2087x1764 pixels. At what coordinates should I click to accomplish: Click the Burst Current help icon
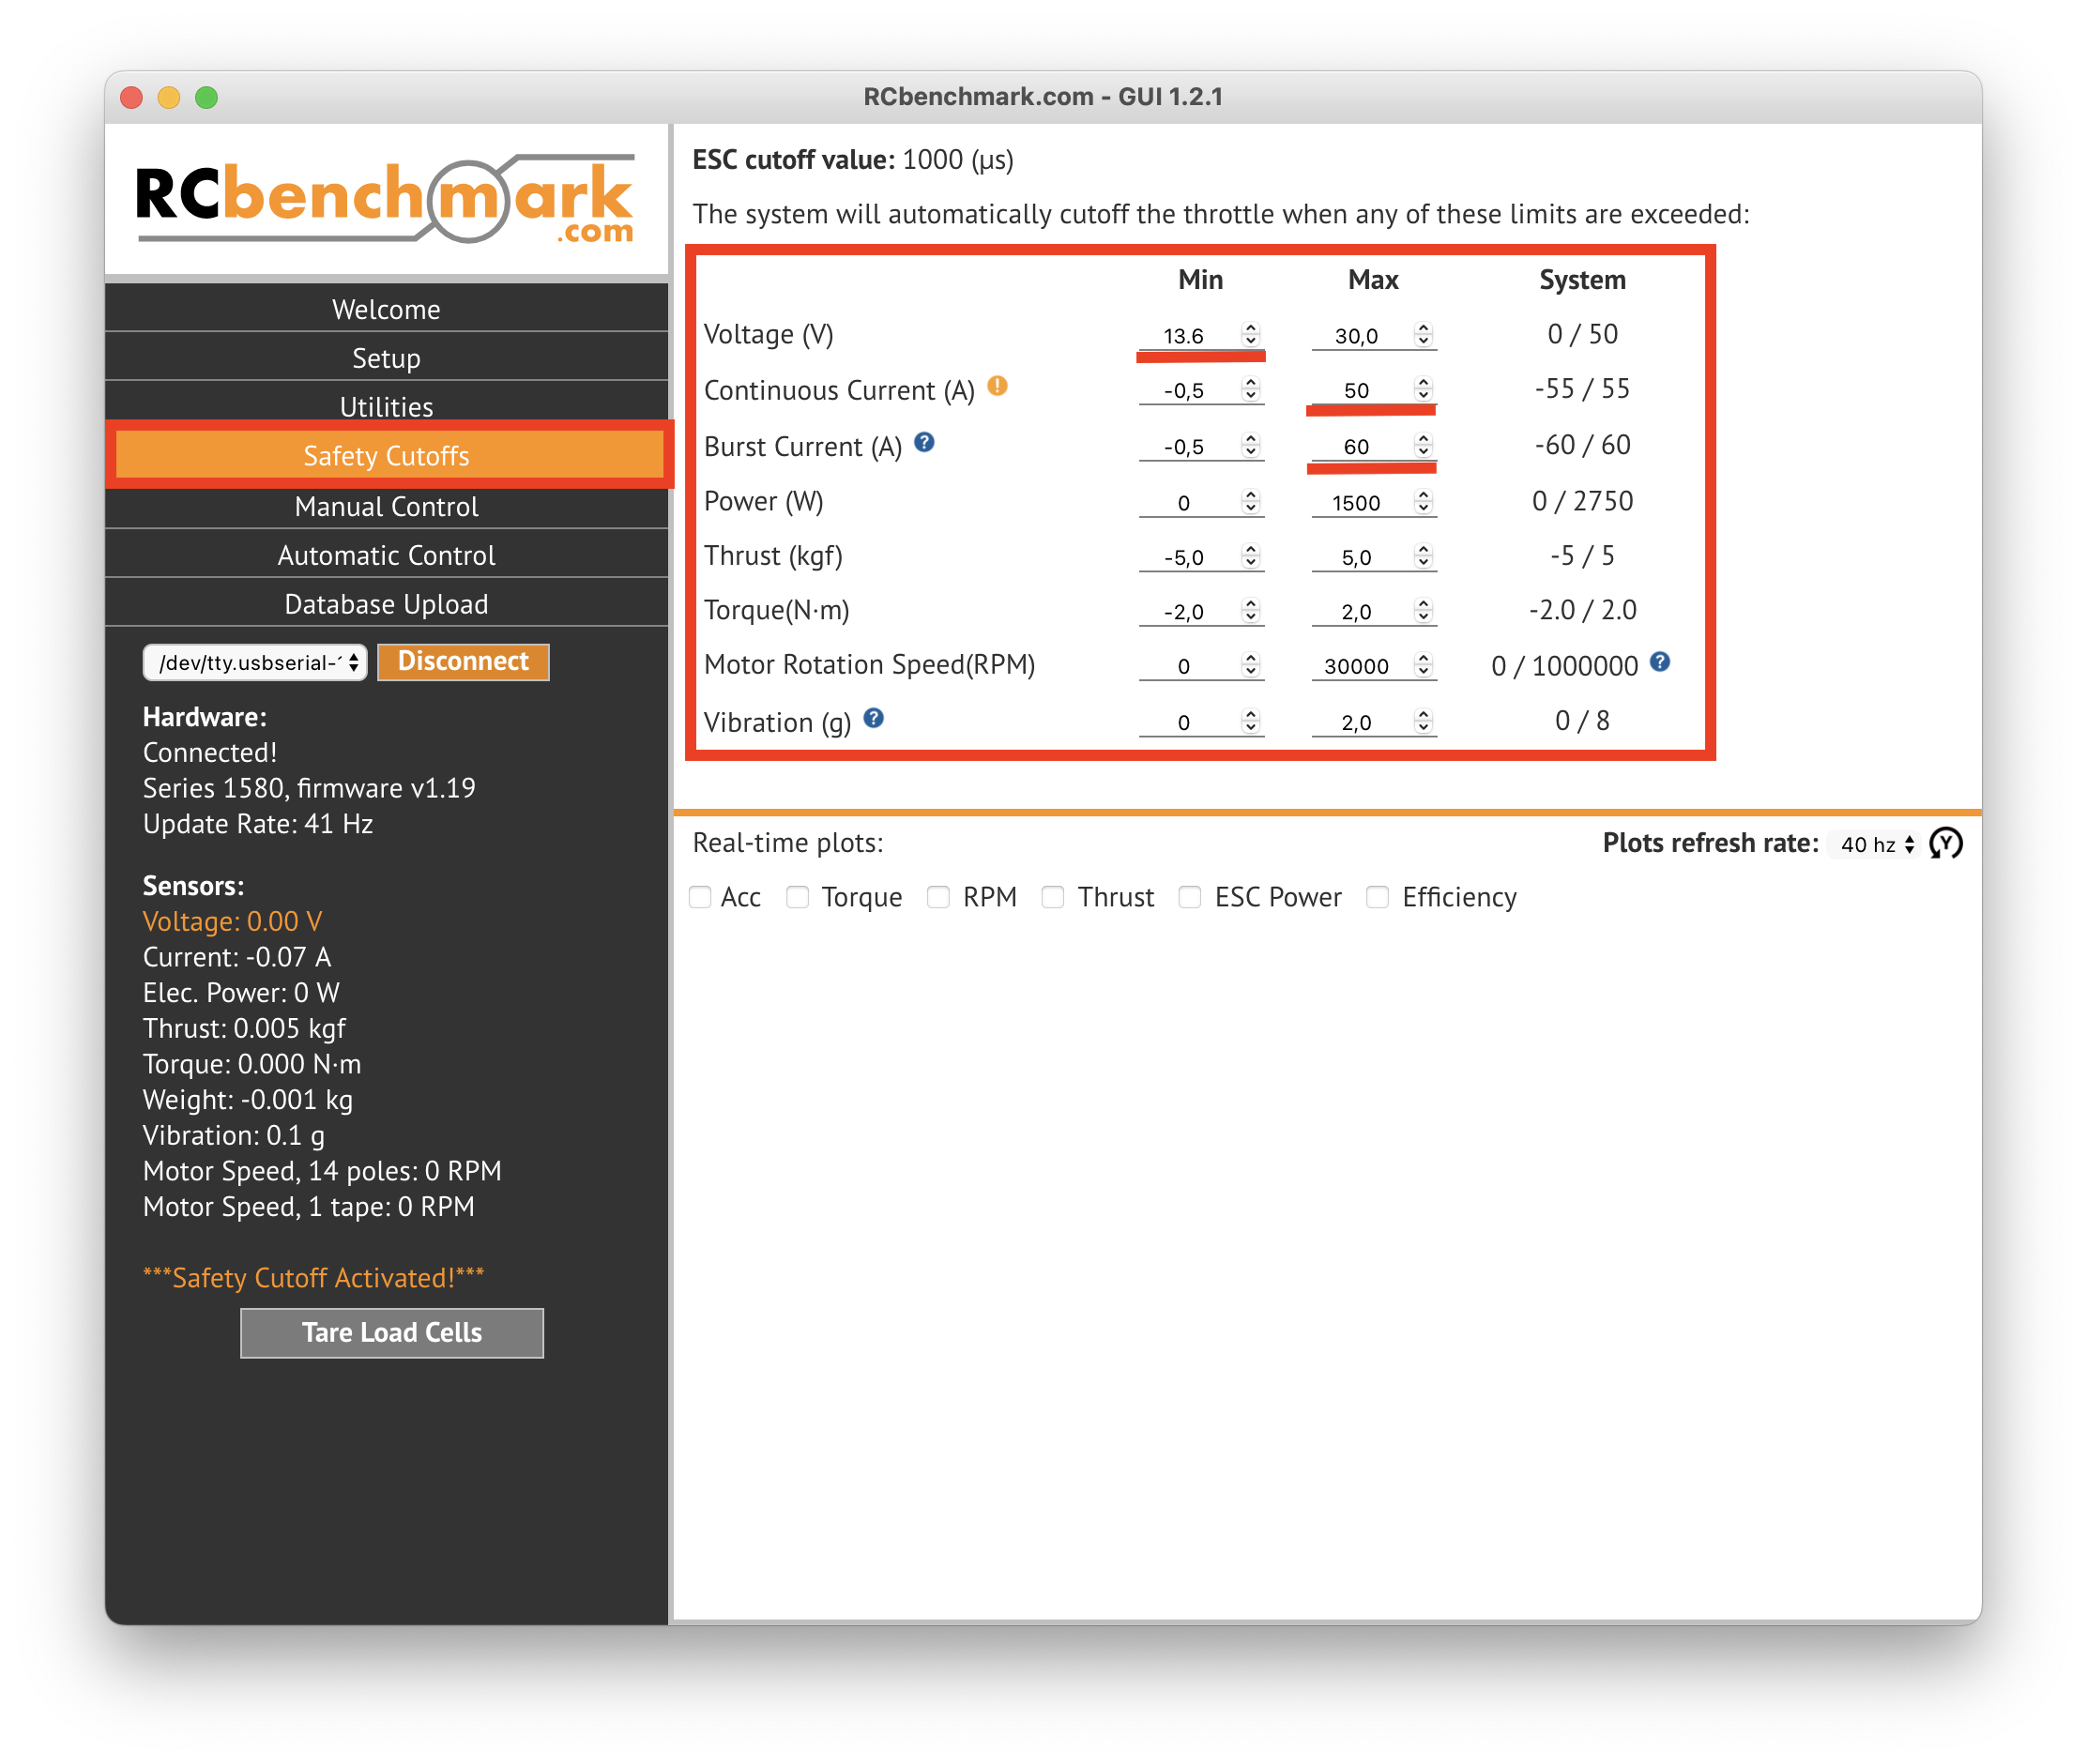[x=924, y=442]
